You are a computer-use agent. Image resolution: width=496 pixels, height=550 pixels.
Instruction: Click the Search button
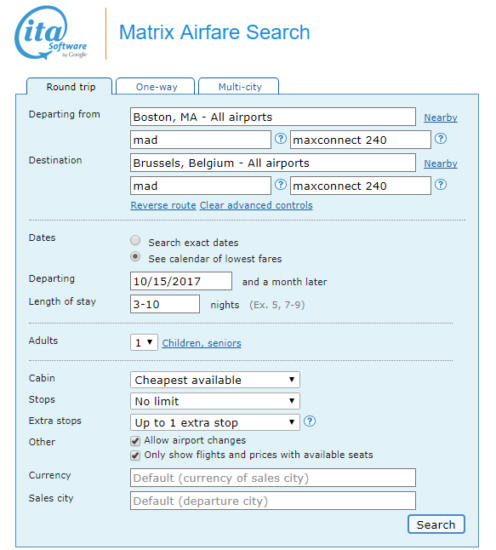[436, 524]
